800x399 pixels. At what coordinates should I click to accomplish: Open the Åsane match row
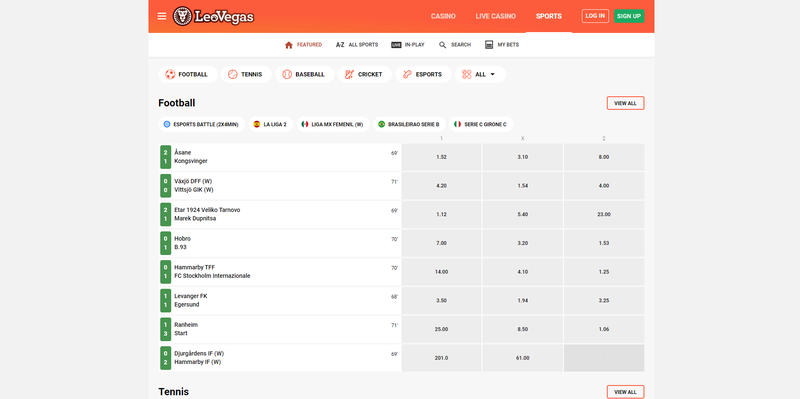[280, 157]
